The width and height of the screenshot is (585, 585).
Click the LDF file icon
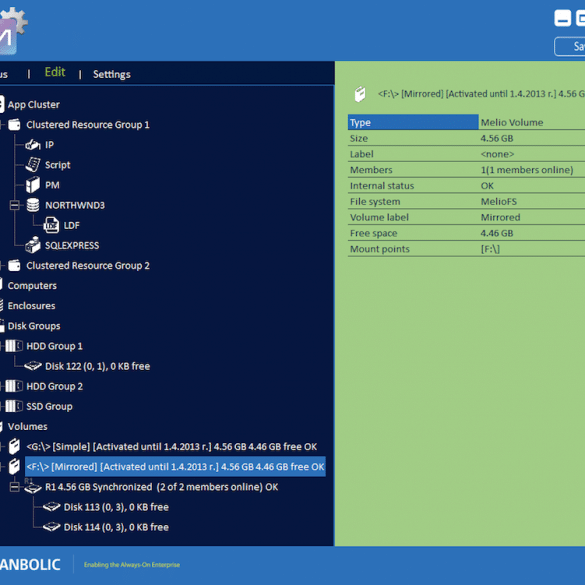click(51, 225)
